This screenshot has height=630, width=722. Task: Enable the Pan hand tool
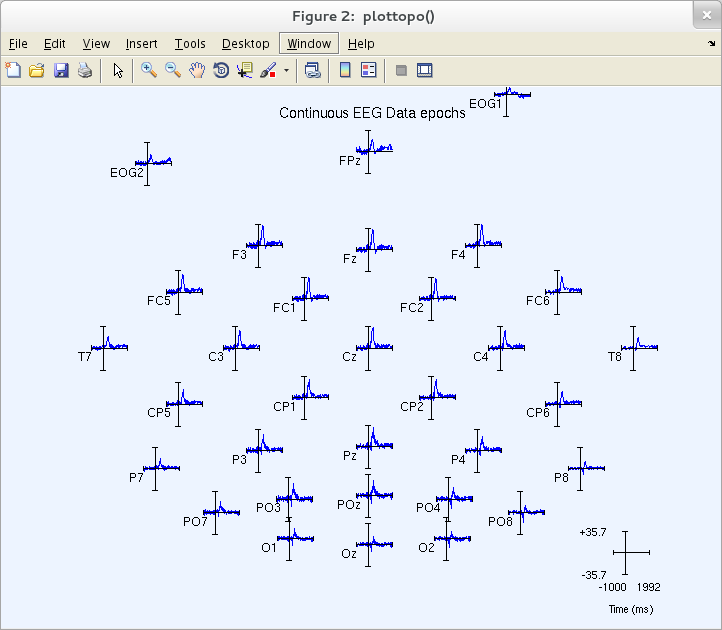pyautogui.click(x=197, y=70)
